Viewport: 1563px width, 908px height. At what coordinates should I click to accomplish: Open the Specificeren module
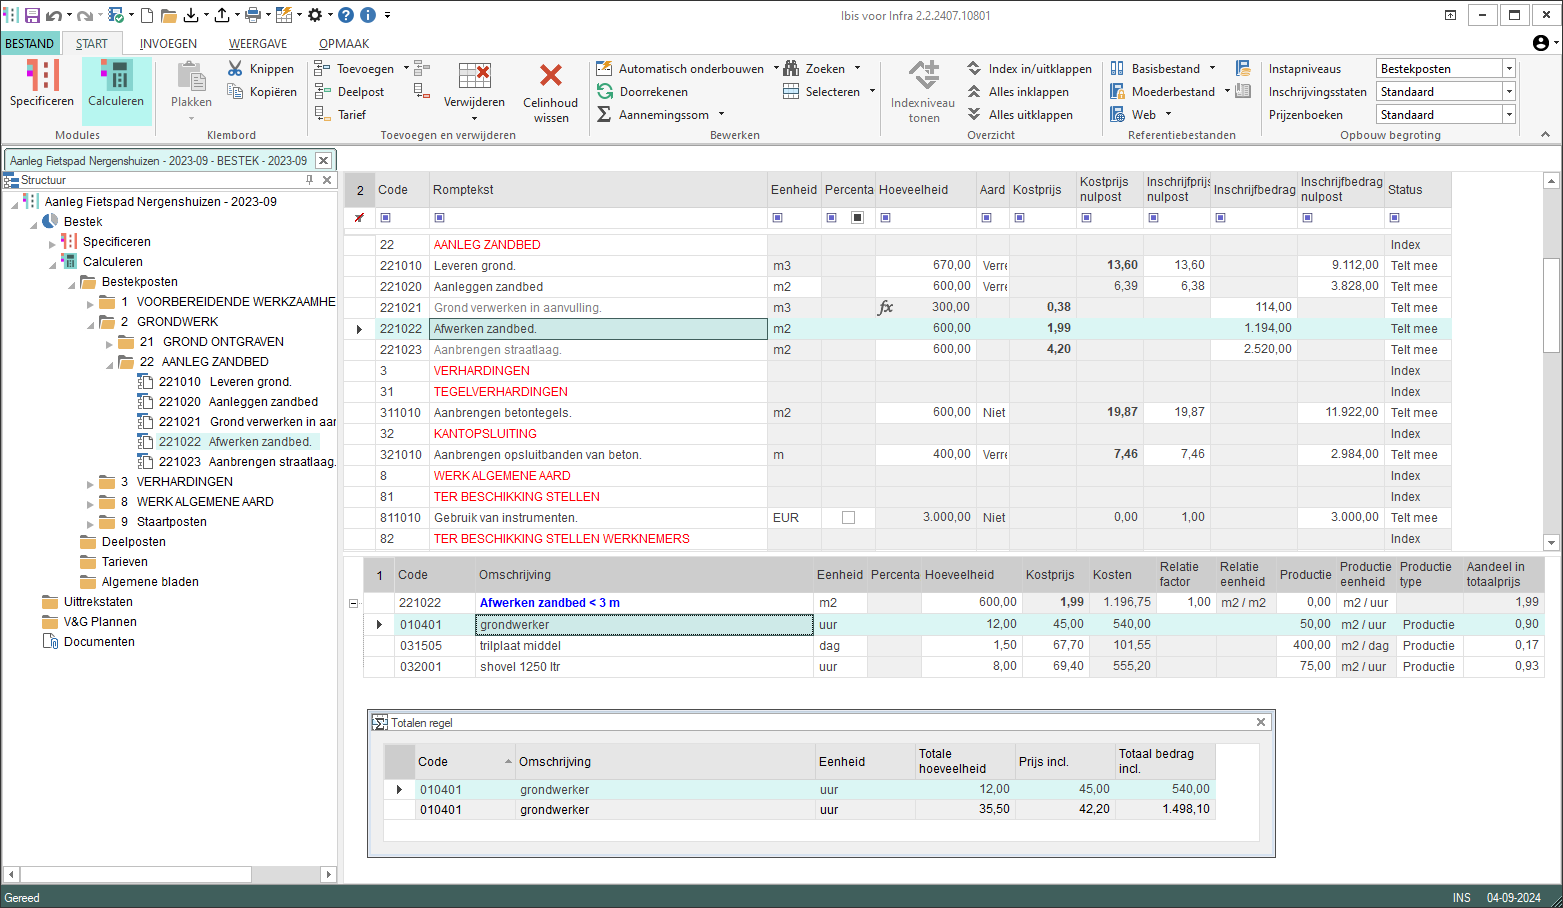pyautogui.click(x=42, y=84)
